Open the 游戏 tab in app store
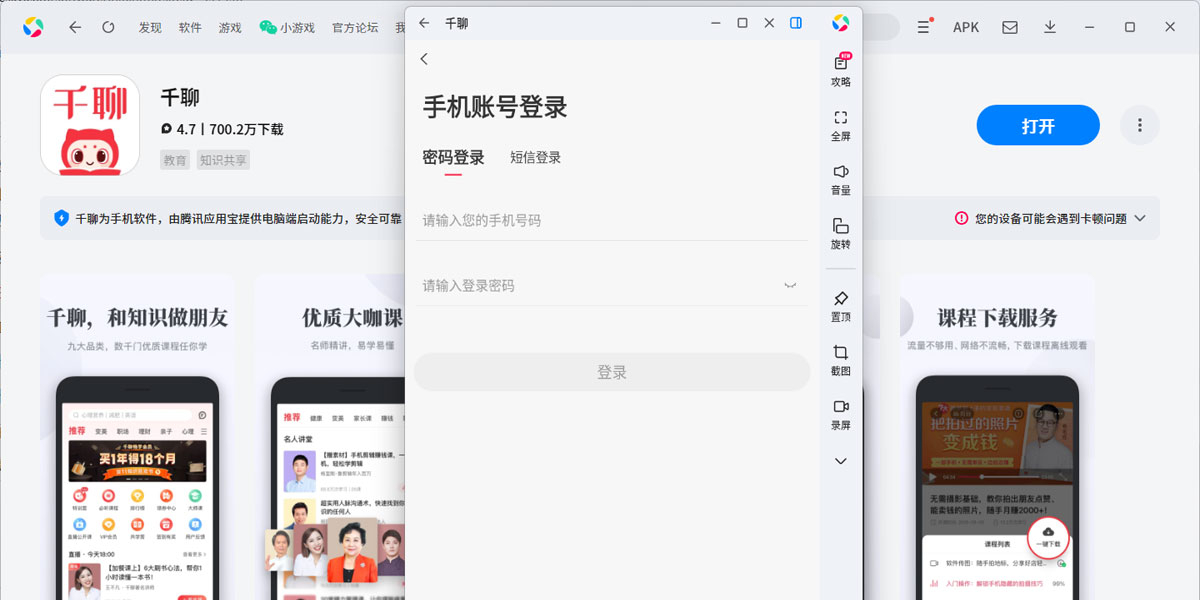 [x=230, y=27]
